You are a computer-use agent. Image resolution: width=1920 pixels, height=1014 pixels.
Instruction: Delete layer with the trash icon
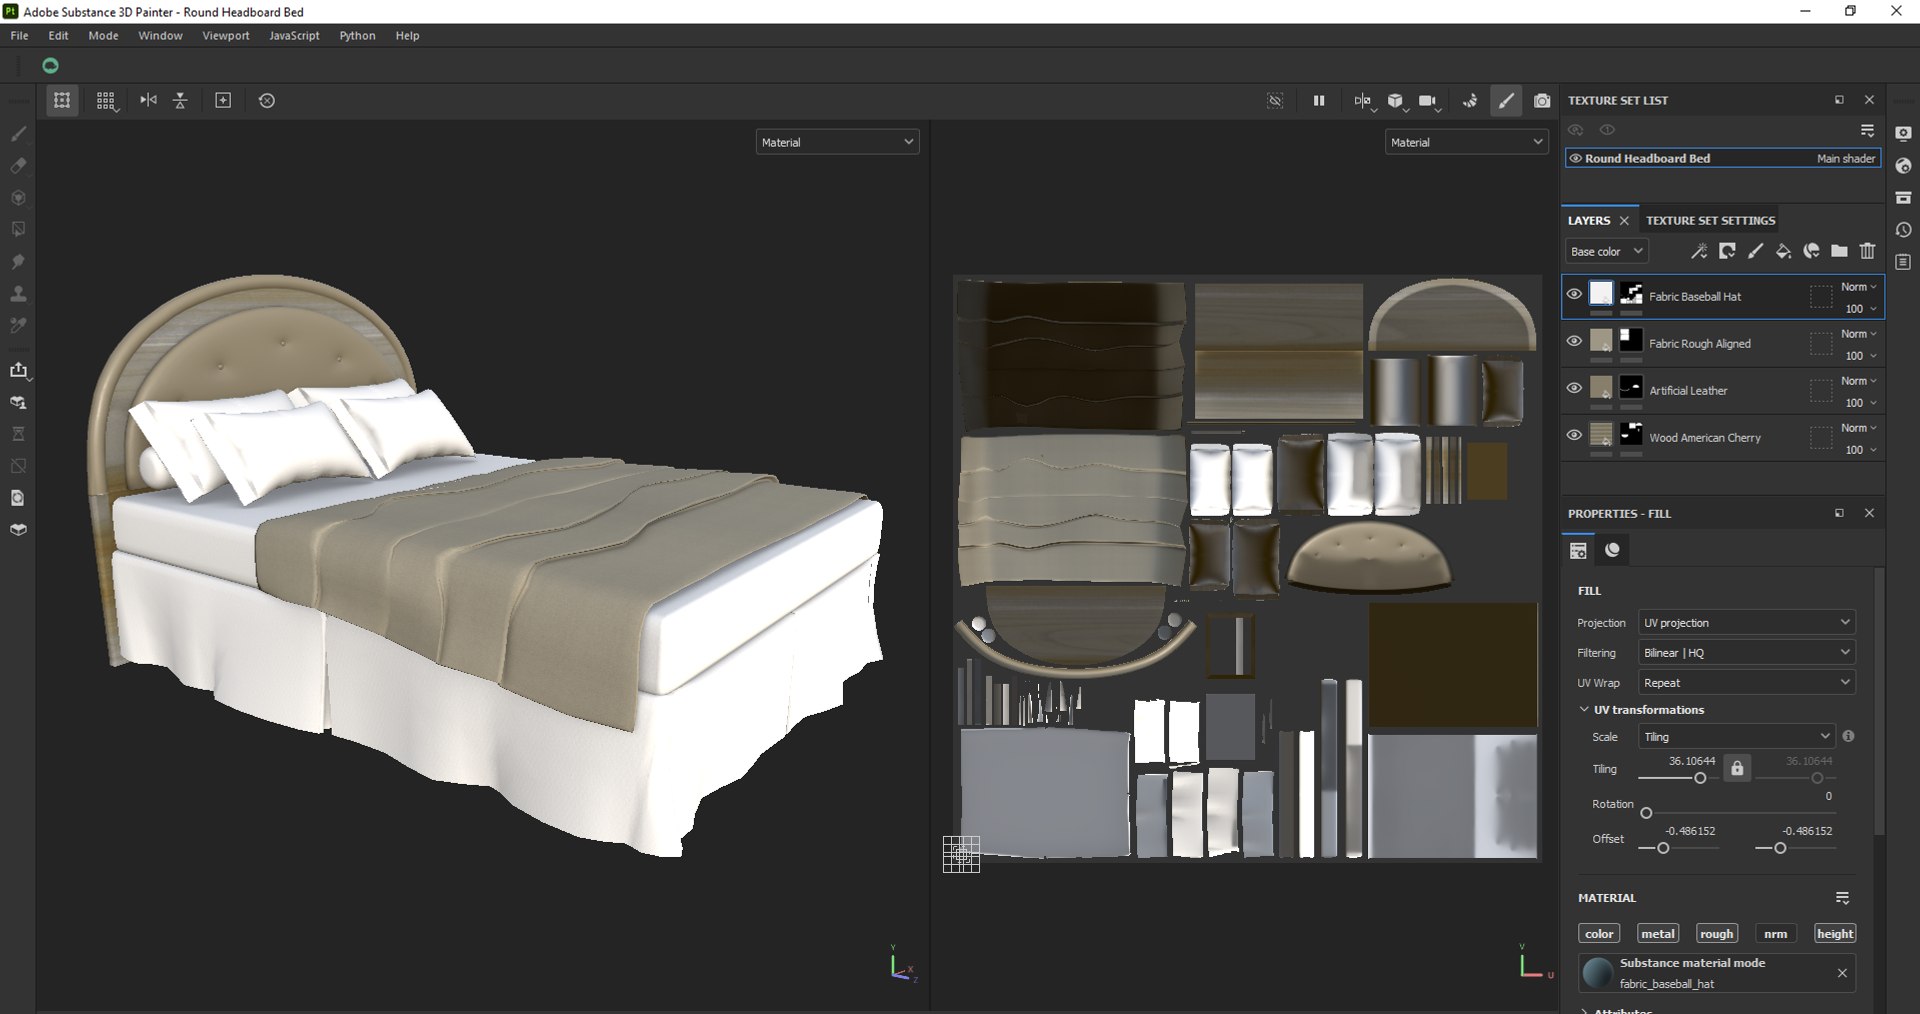pyautogui.click(x=1867, y=251)
